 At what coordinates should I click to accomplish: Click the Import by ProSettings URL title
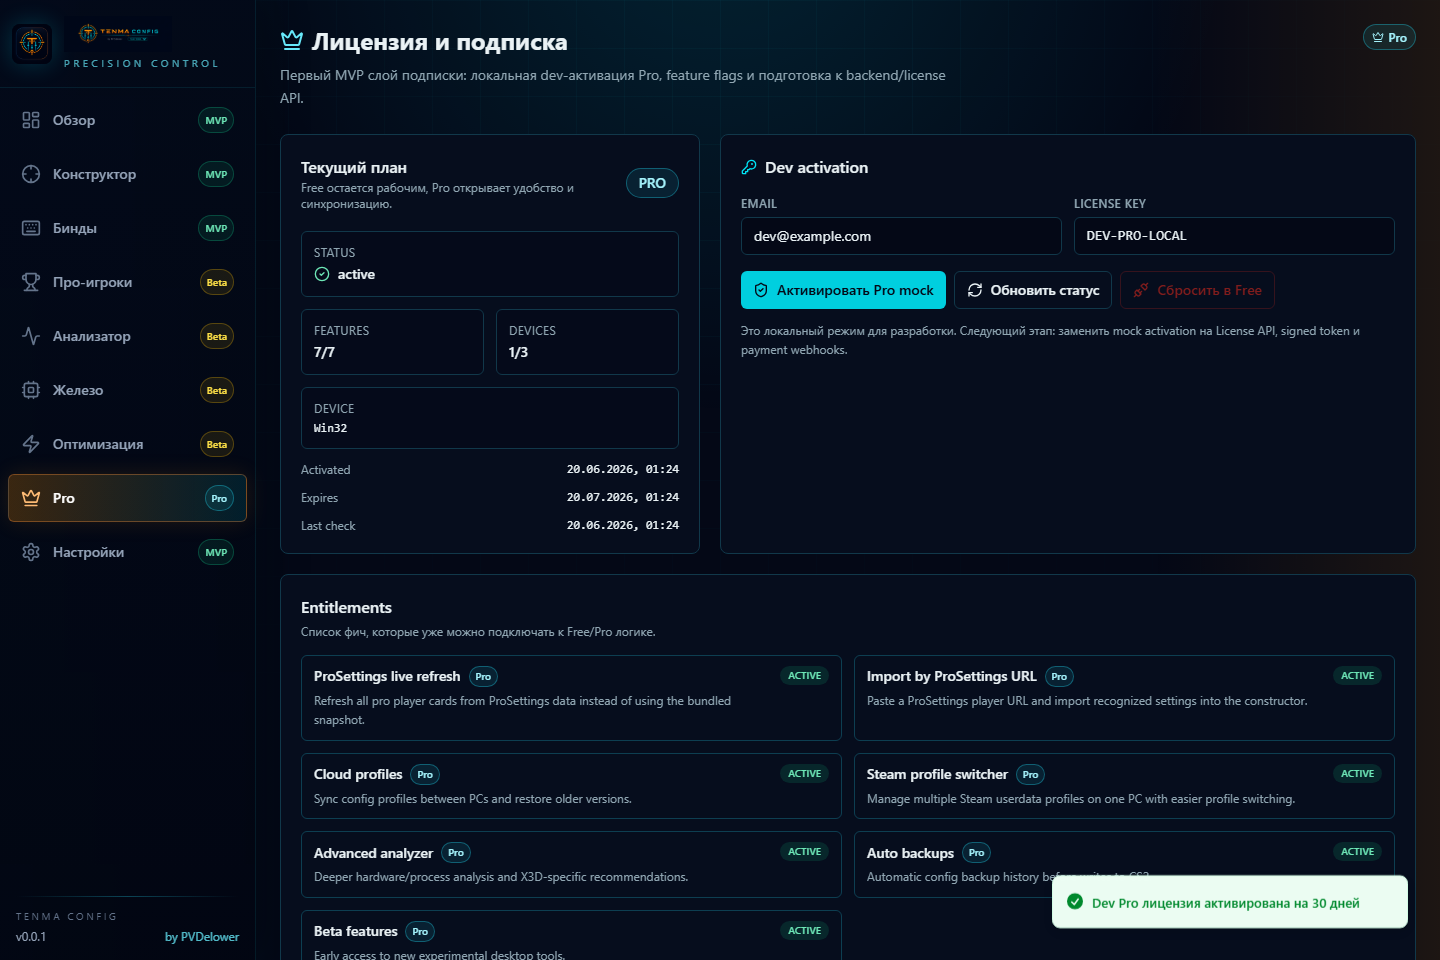[951, 677]
